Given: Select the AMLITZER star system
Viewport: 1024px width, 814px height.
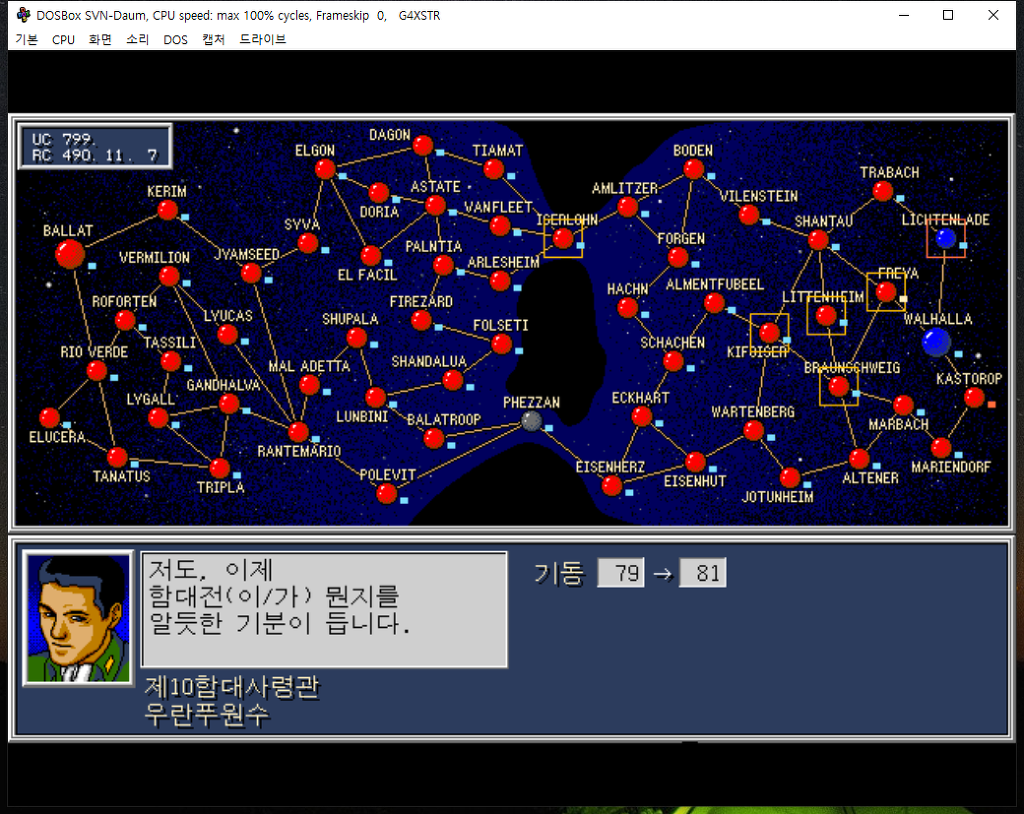Looking at the screenshot, I should click(x=628, y=208).
